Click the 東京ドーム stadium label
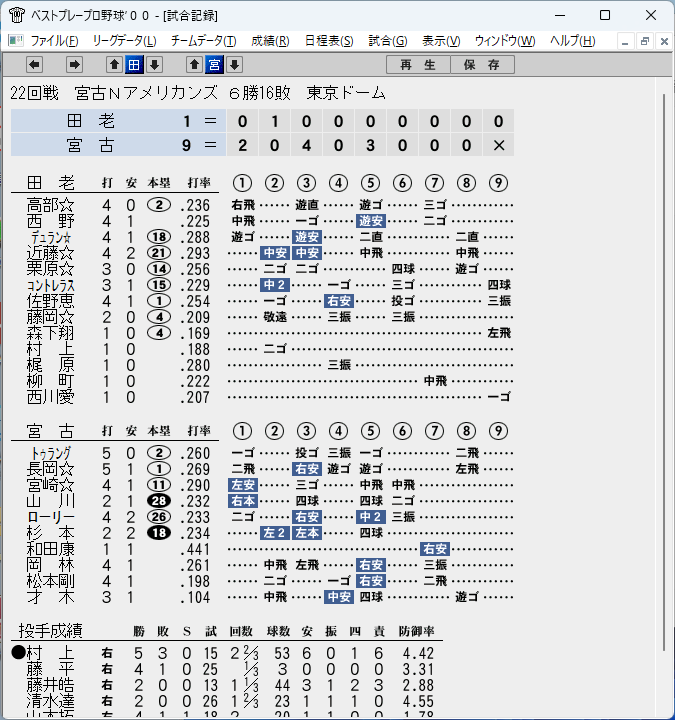 click(346, 93)
